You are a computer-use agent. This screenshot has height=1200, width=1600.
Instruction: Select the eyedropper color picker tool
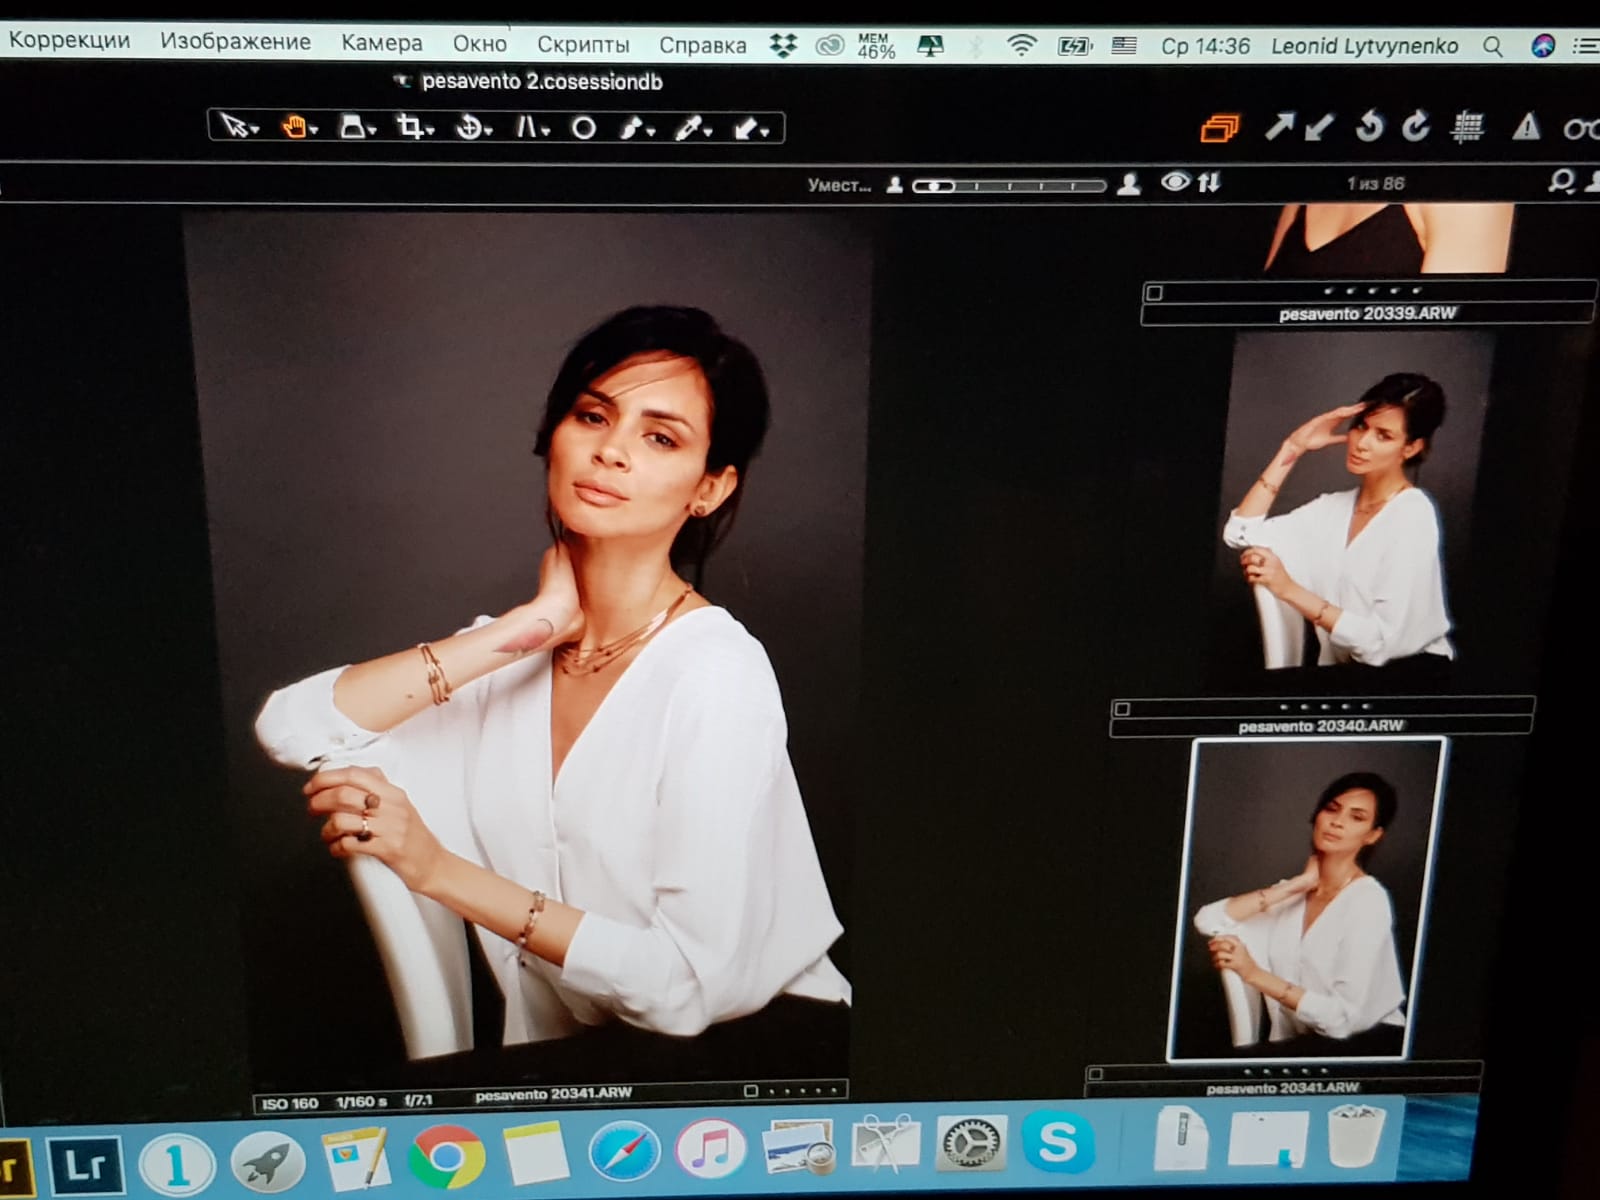[x=692, y=128]
